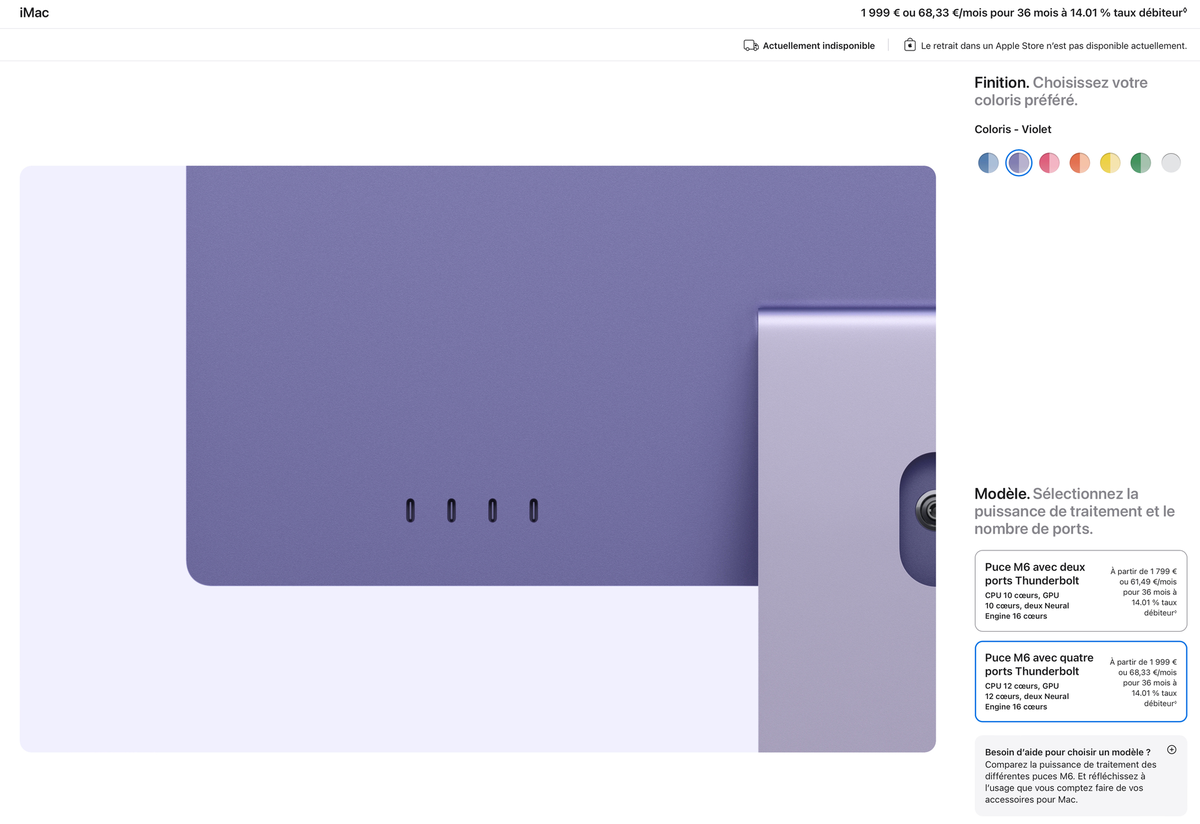
Task: Choose the silver color swatch
Action: [x=1171, y=163]
